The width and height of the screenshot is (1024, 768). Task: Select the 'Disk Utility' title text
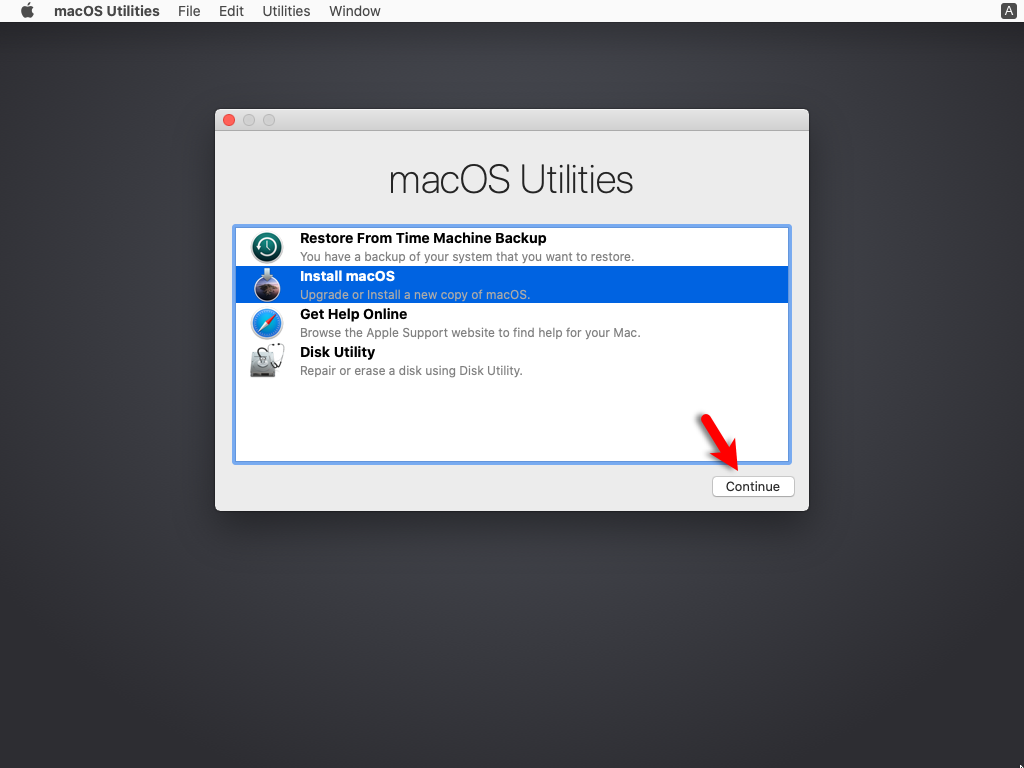coord(338,352)
